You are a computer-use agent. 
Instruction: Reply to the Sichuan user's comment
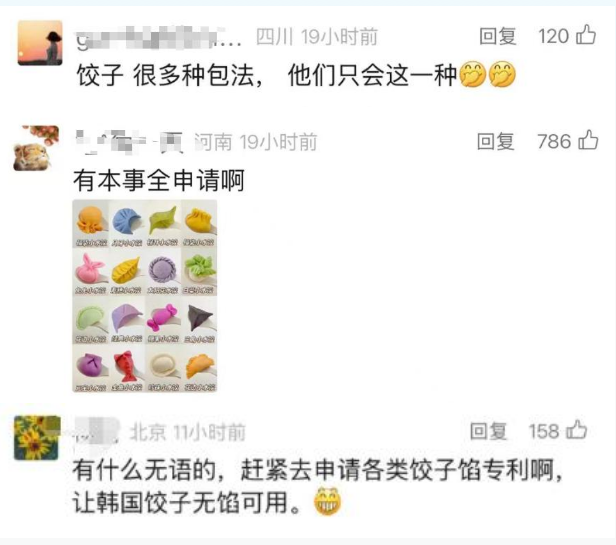(497, 36)
